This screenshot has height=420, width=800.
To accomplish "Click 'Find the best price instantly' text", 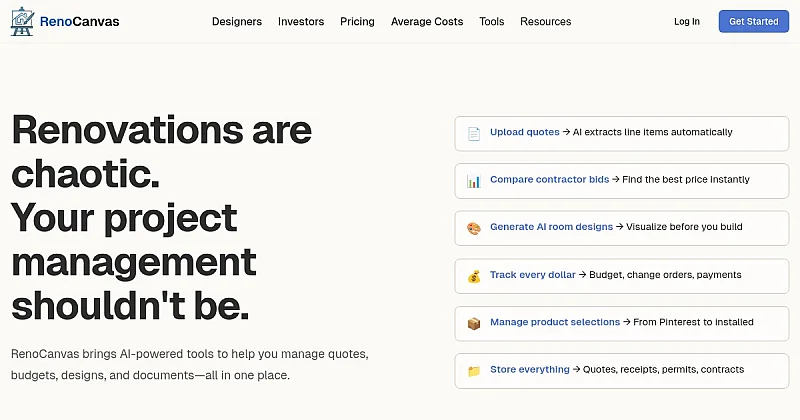I will [x=686, y=179].
